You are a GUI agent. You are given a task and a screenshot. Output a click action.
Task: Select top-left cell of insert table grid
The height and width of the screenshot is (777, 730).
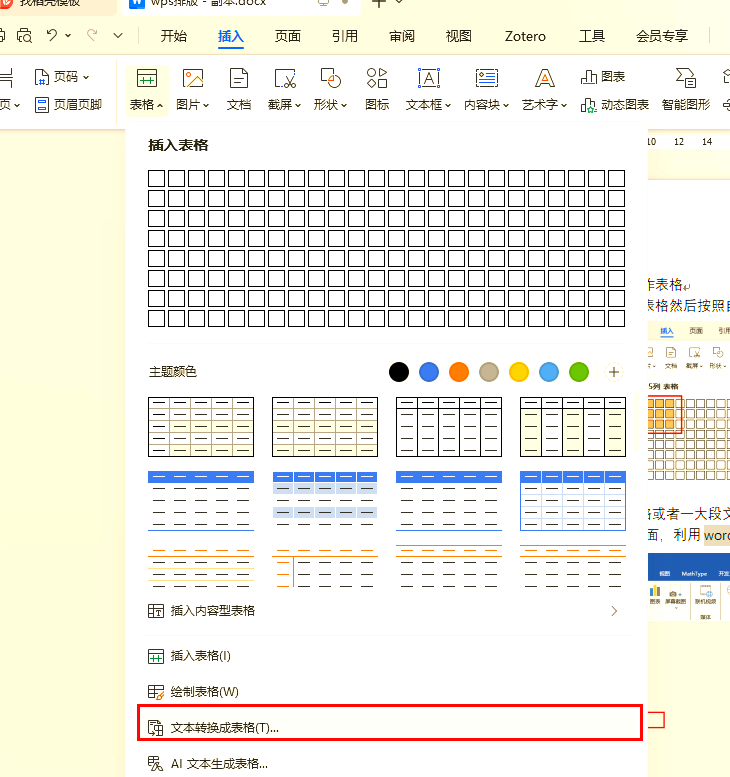(157, 178)
